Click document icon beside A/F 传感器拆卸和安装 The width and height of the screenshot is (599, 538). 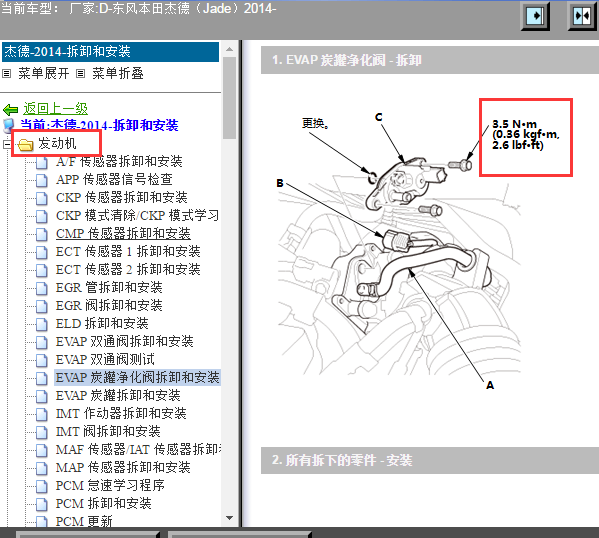(x=42, y=162)
